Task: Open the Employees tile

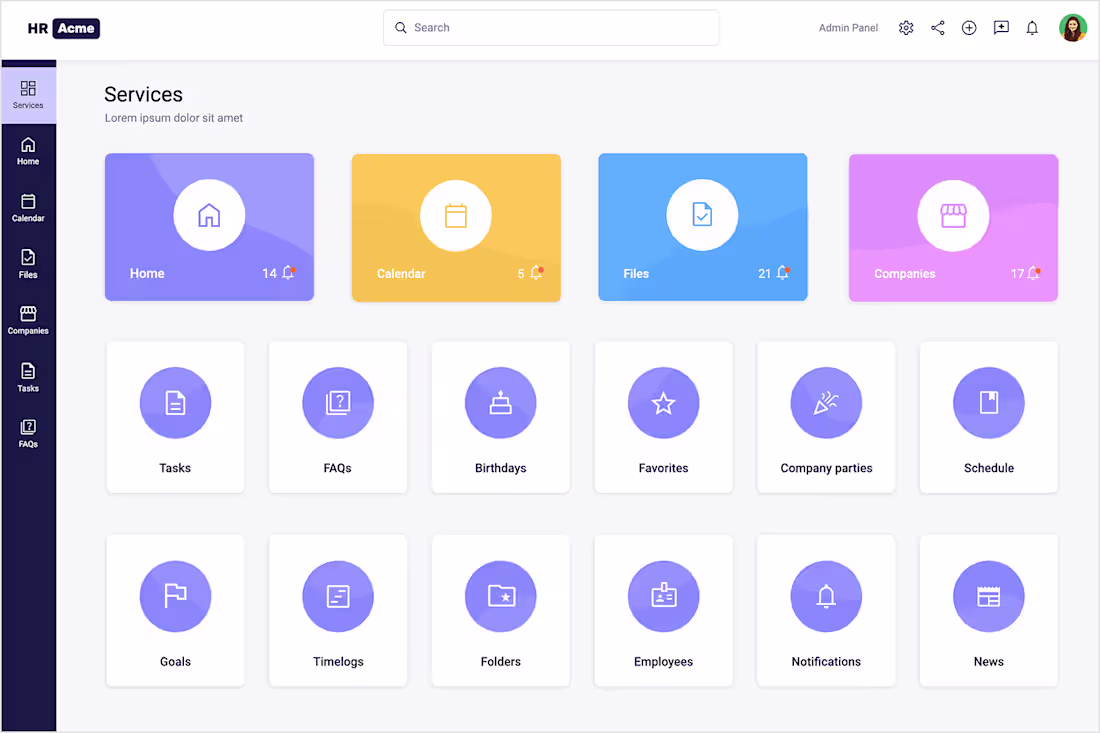Action: click(x=664, y=611)
